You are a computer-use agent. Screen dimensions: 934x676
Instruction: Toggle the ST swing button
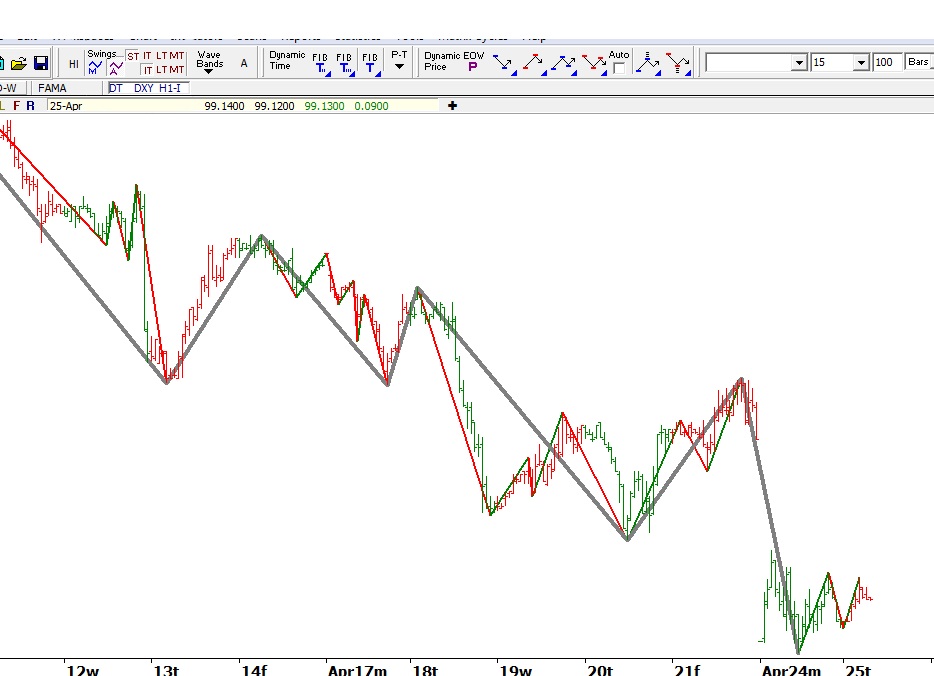(133, 56)
